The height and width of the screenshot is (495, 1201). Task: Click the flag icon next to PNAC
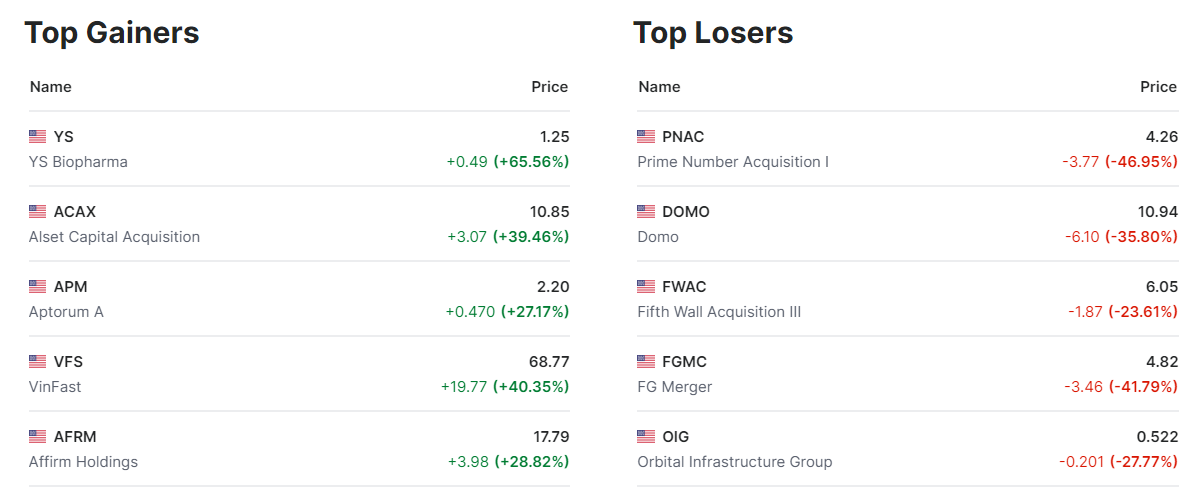pyautogui.click(x=646, y=137)
